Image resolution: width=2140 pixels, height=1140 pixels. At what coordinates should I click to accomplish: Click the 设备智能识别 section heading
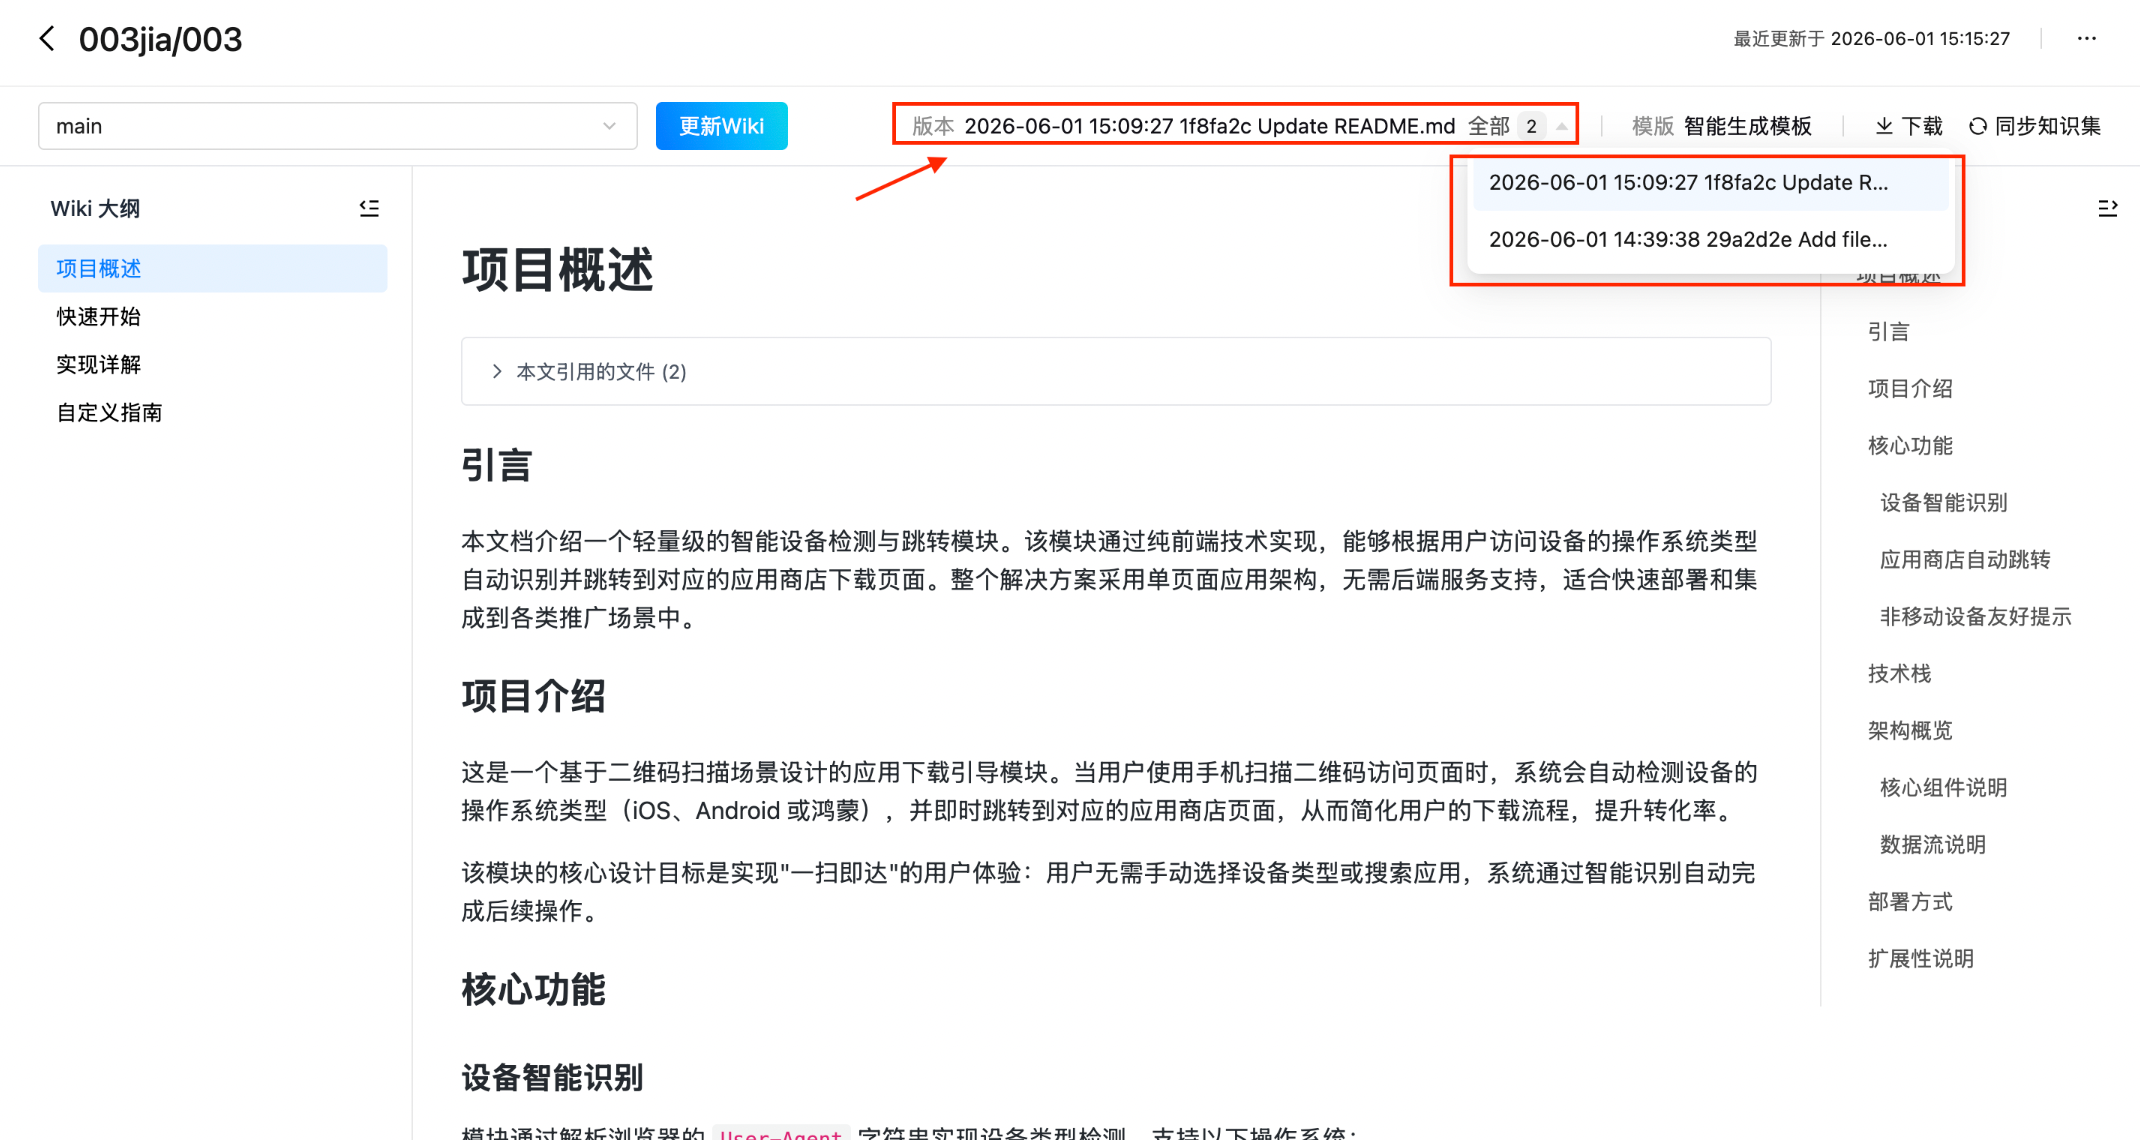click(x=552, y=1078)
